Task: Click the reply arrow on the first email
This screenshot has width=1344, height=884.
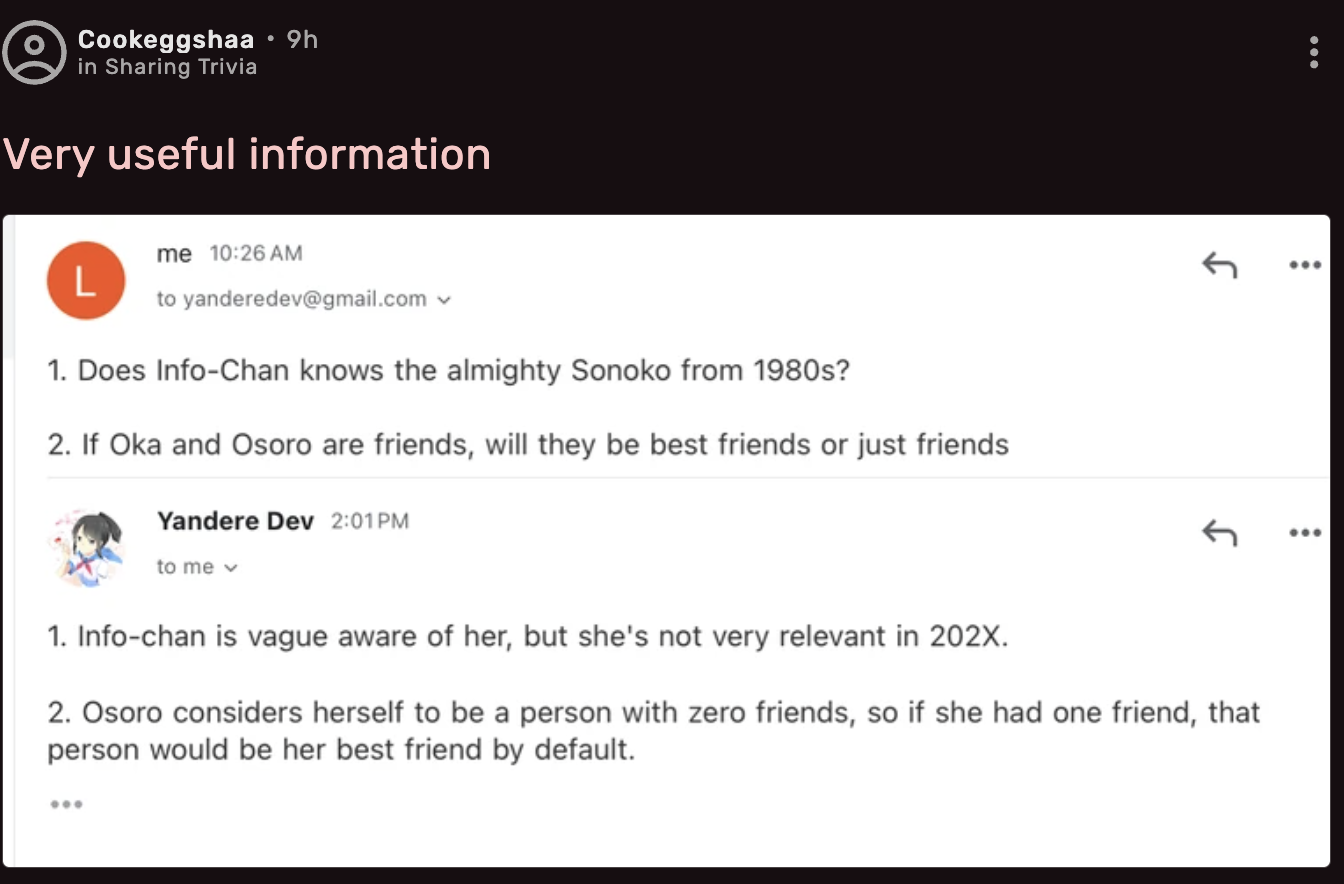Action: (1219, 265)
